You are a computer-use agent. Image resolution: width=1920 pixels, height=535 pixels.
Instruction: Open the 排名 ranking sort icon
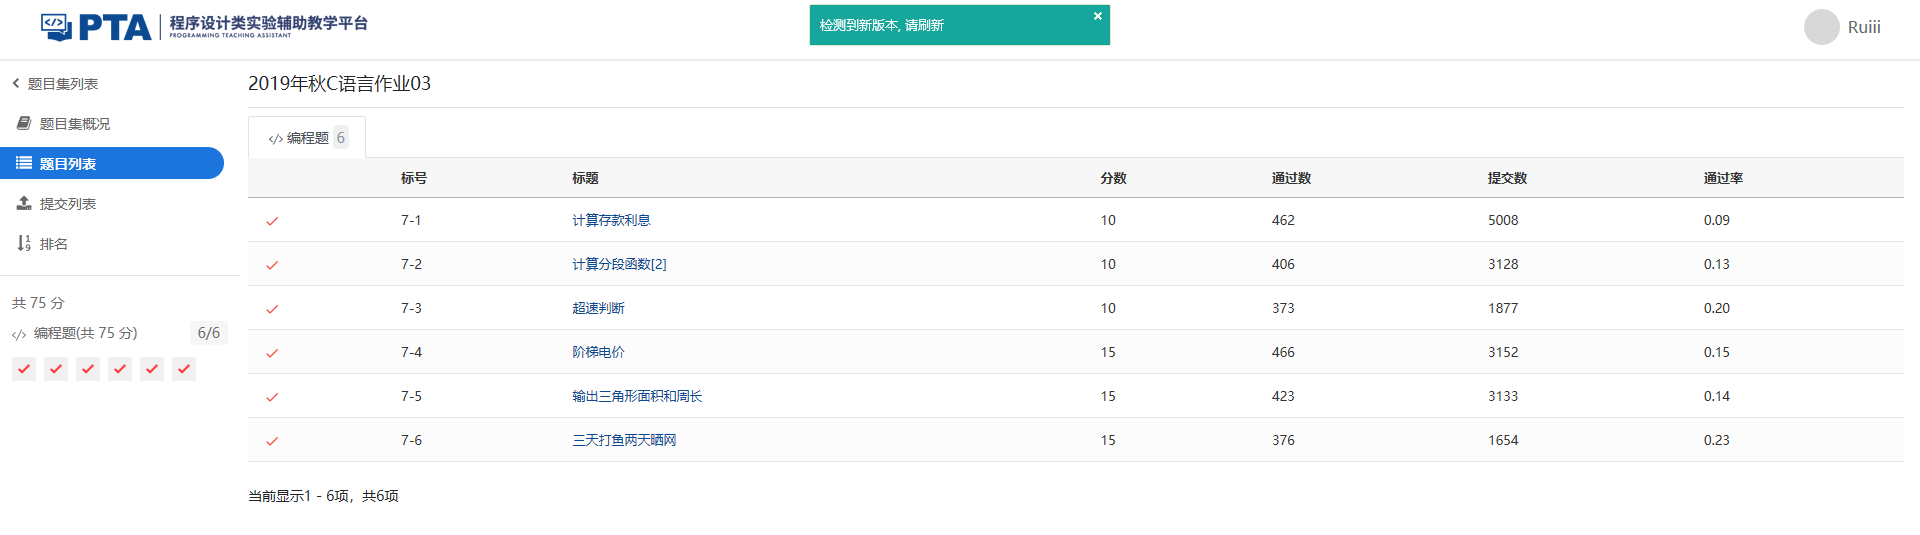[x=24, y=243]
